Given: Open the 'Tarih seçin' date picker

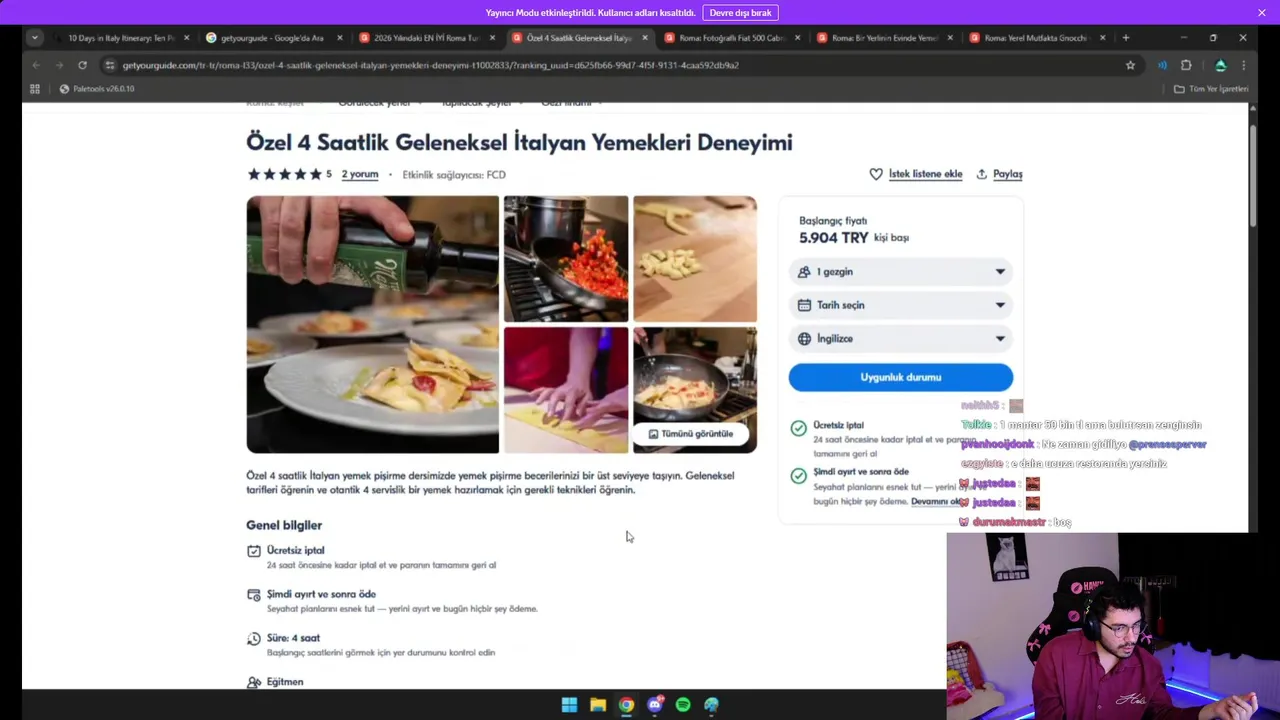Looking at the screenshot, I should click(x=901, y=305).
